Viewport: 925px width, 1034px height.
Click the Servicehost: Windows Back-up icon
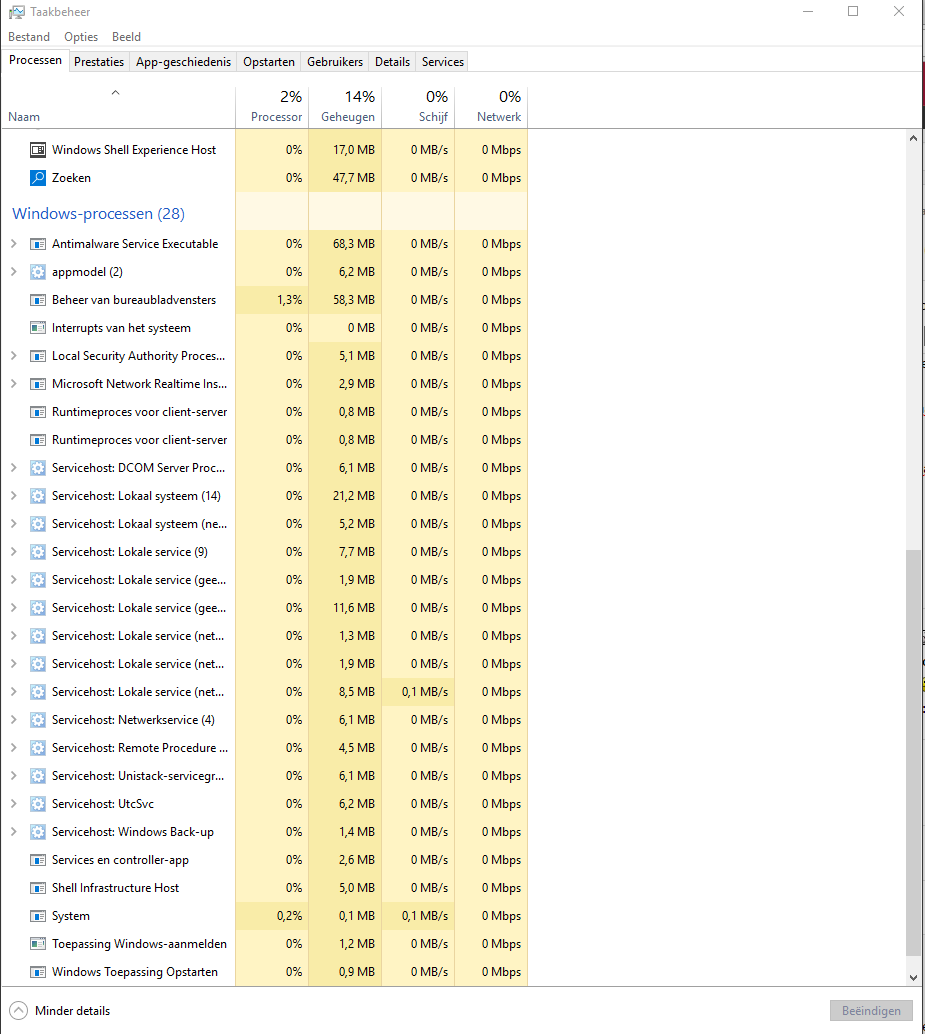click(38, 832)
